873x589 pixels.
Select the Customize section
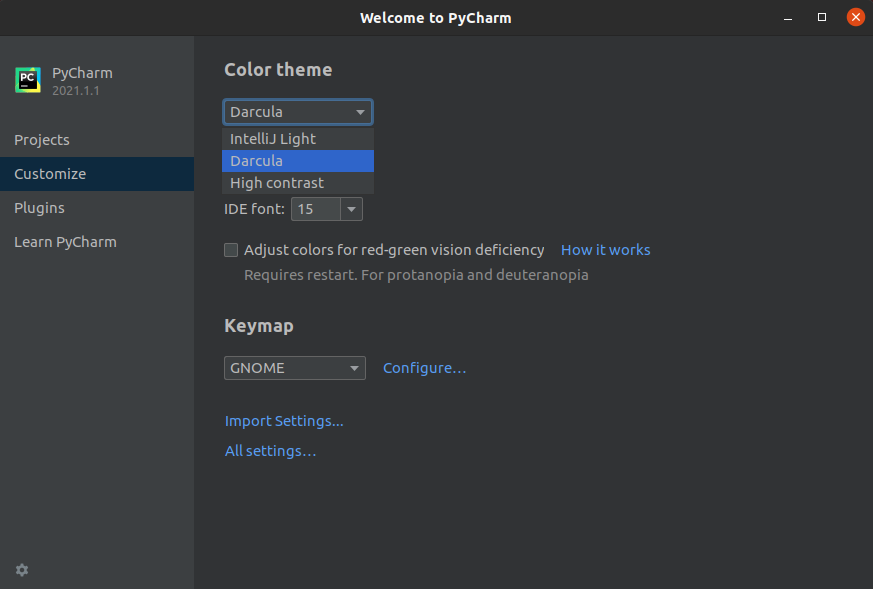pos(97,174)
